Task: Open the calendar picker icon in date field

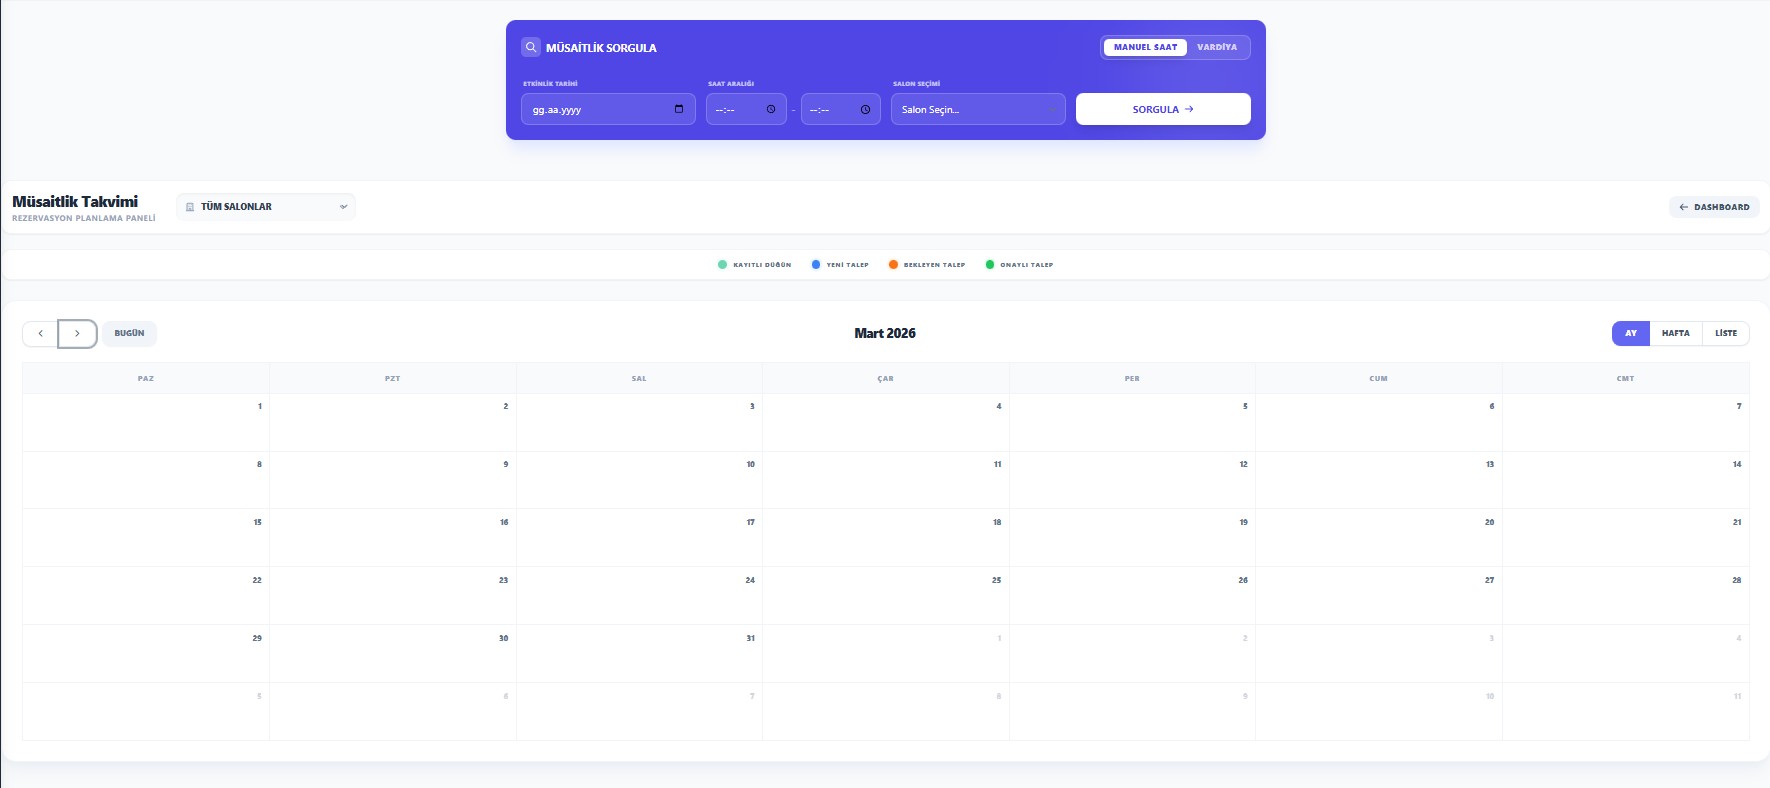Action: click(679, 109)
